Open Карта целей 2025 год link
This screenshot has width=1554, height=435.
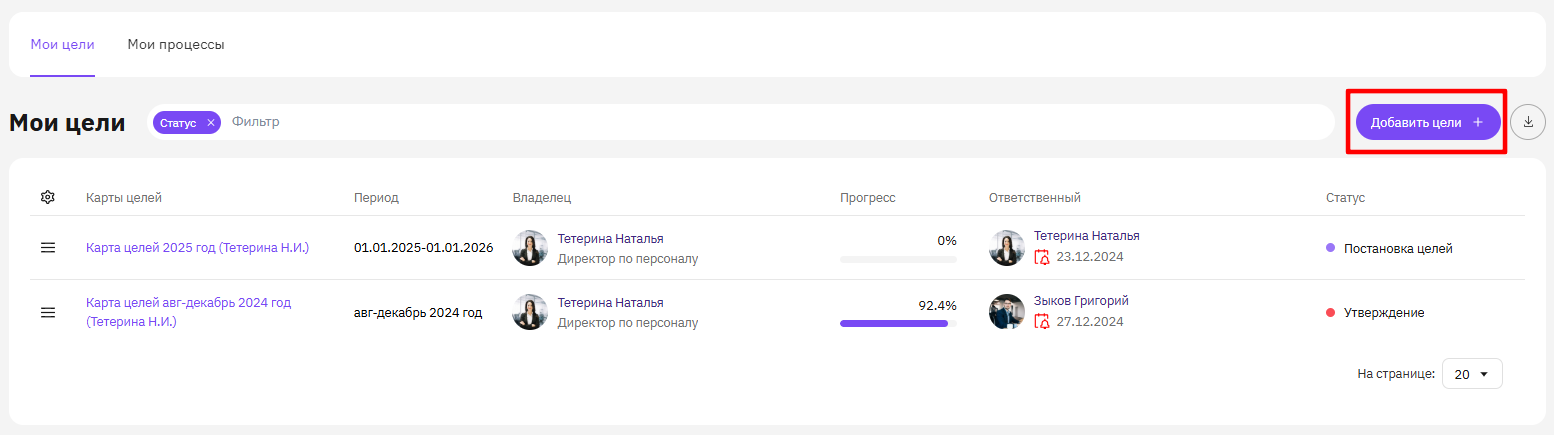198,248
